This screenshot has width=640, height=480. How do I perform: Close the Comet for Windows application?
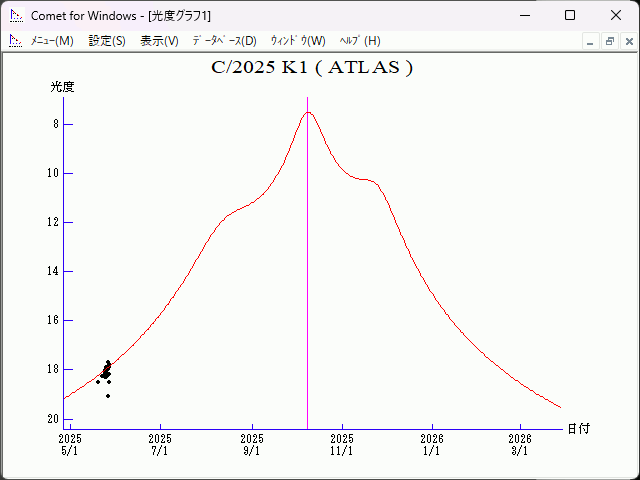point(615,15)
